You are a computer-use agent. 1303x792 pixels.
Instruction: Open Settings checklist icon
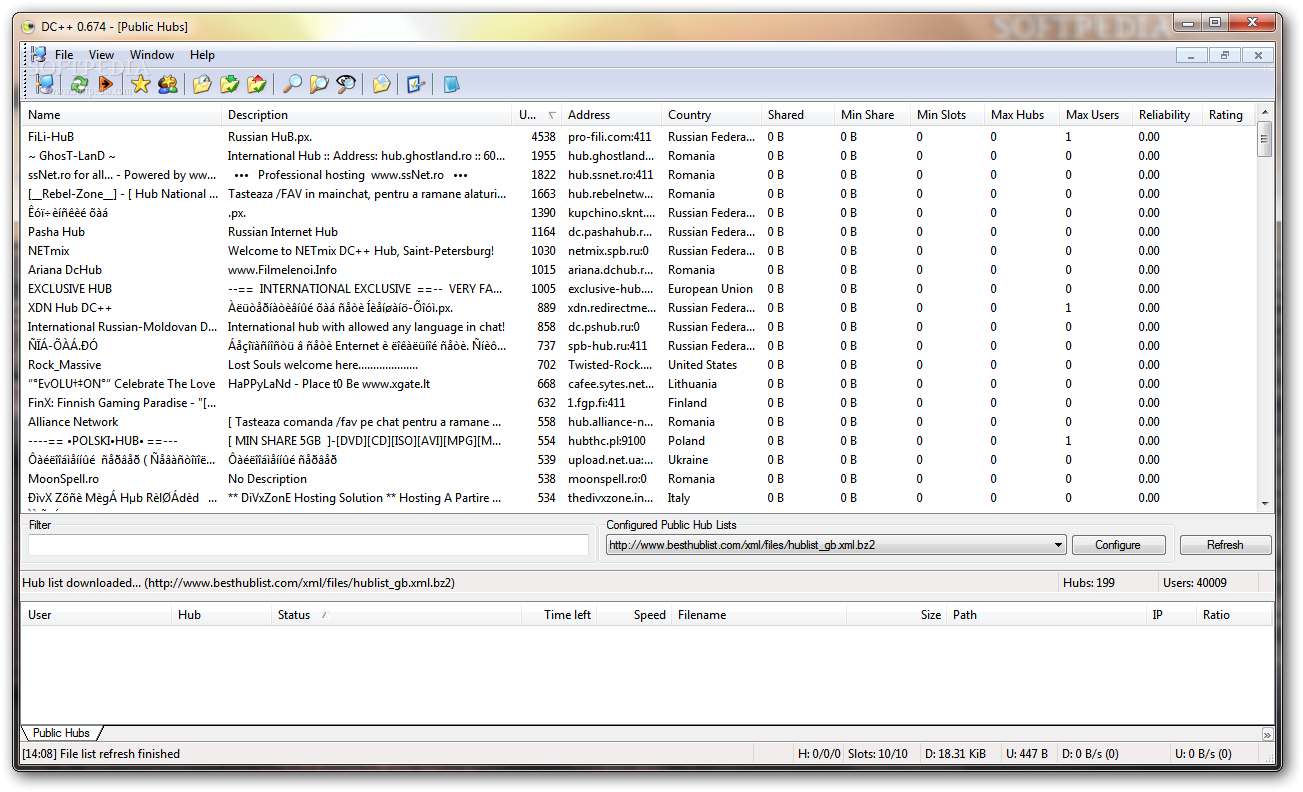(416, 84)
